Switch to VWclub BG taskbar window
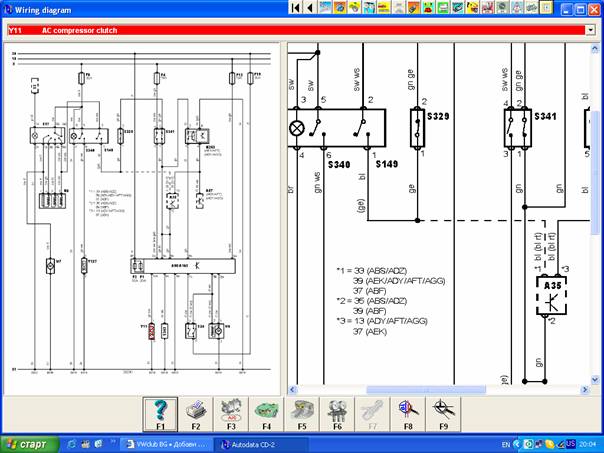The width and height of the screenshot is (604, 453). (168, 444)
